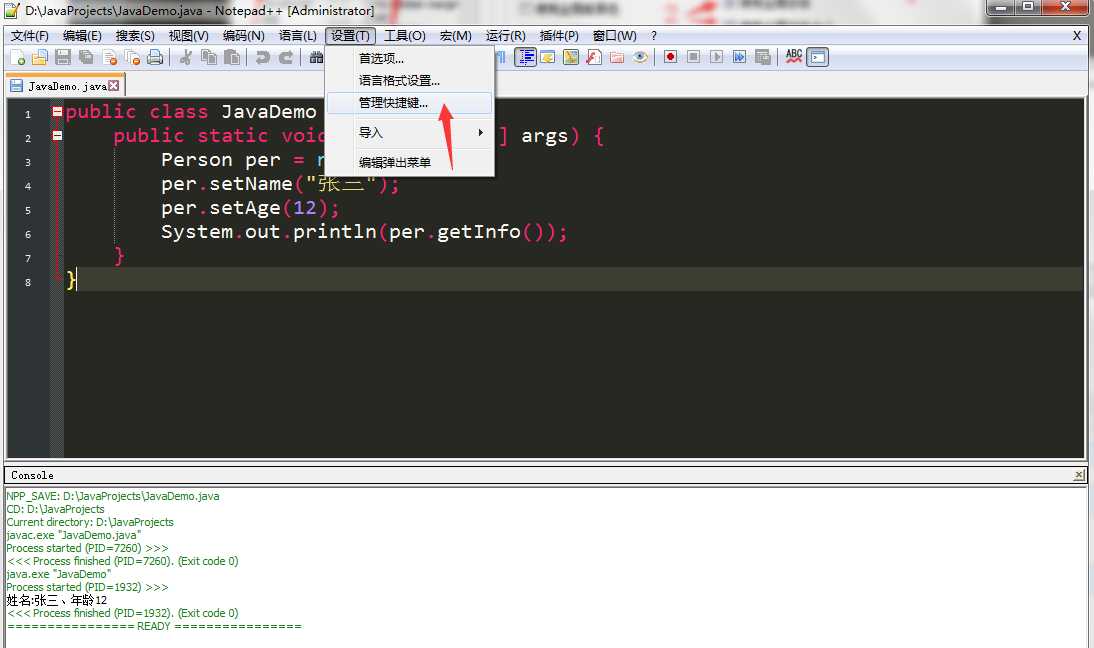The image size is (1094, 648).
Task: Open the 语言(L) menu
Action: (298, 36)
